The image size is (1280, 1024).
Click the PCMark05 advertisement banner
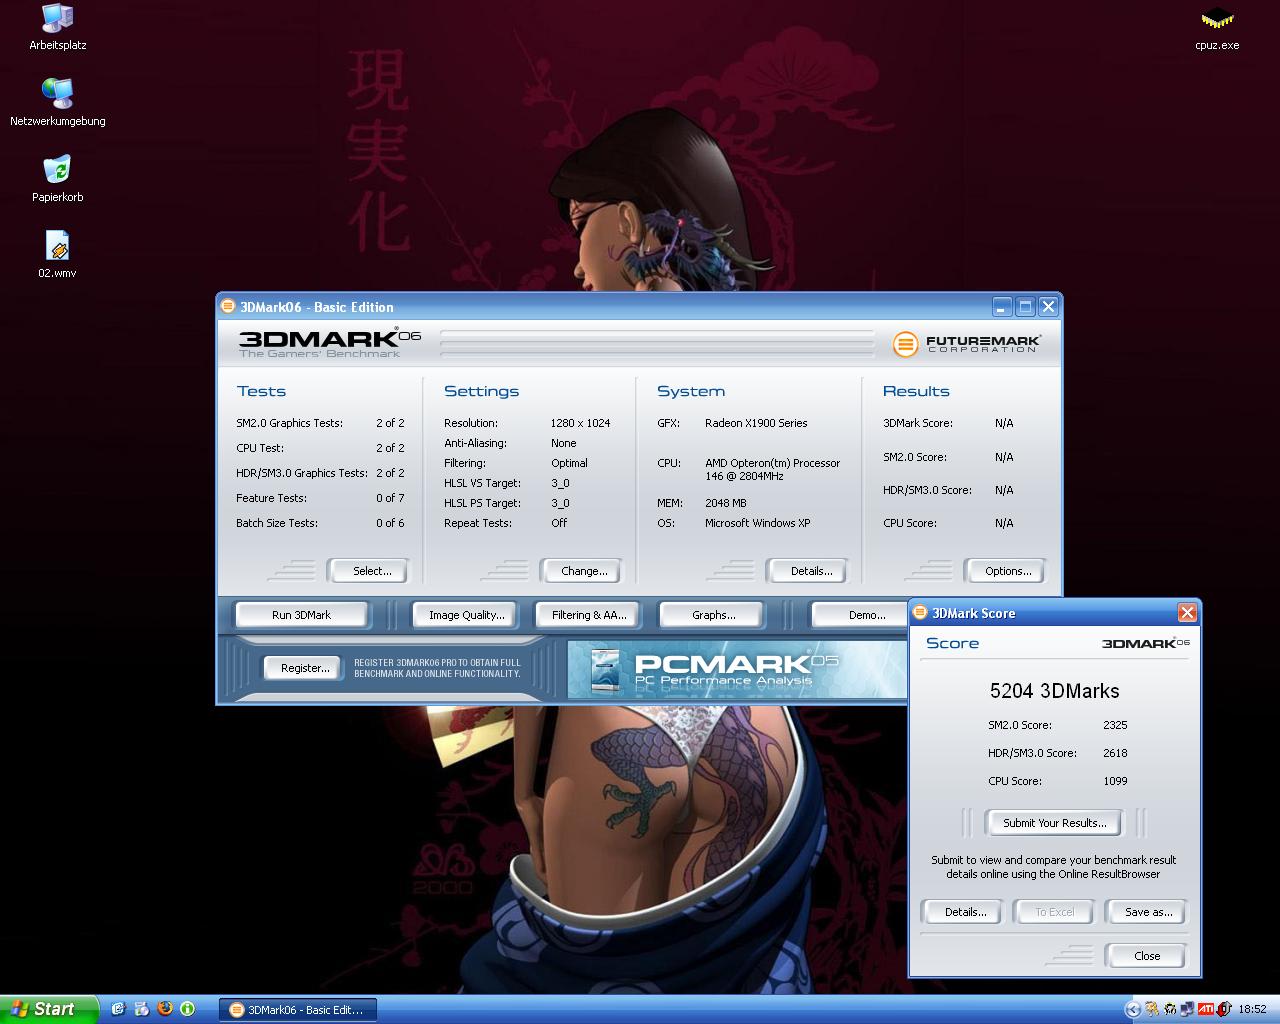click(x=737, y=669)
